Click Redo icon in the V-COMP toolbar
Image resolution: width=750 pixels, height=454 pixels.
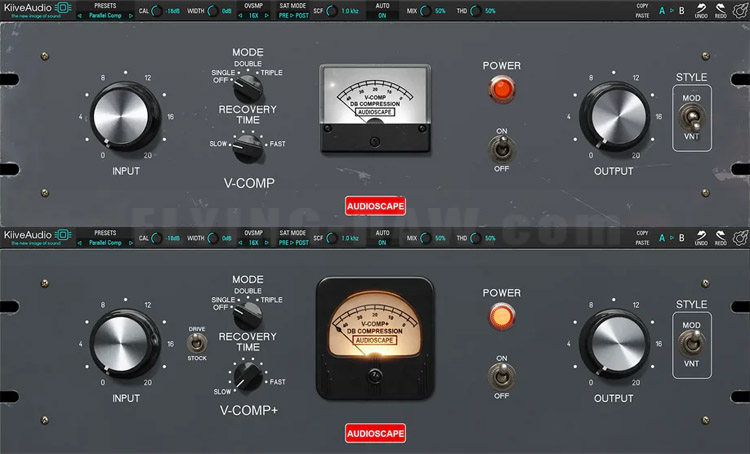720,10
